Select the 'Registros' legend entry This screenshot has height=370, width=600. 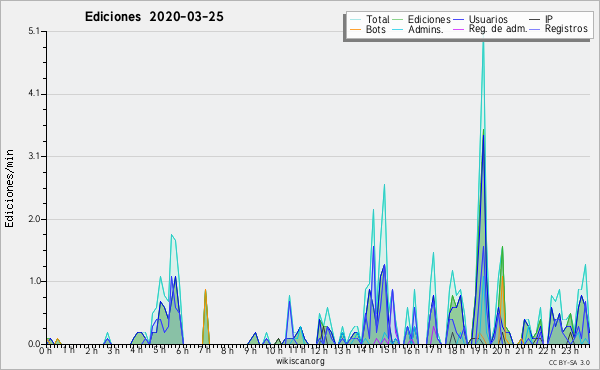click(x=566, y=29)
